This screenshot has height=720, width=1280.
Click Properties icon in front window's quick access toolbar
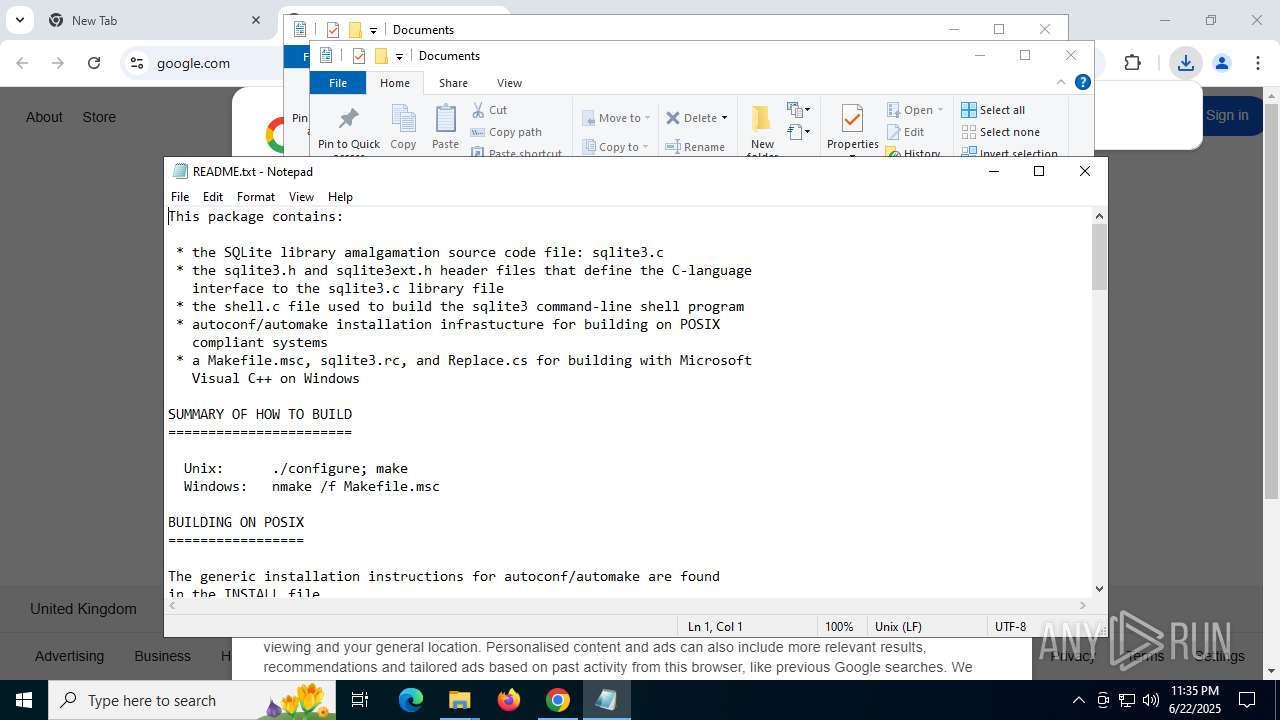pyautogui.click(x=359, y=56)
